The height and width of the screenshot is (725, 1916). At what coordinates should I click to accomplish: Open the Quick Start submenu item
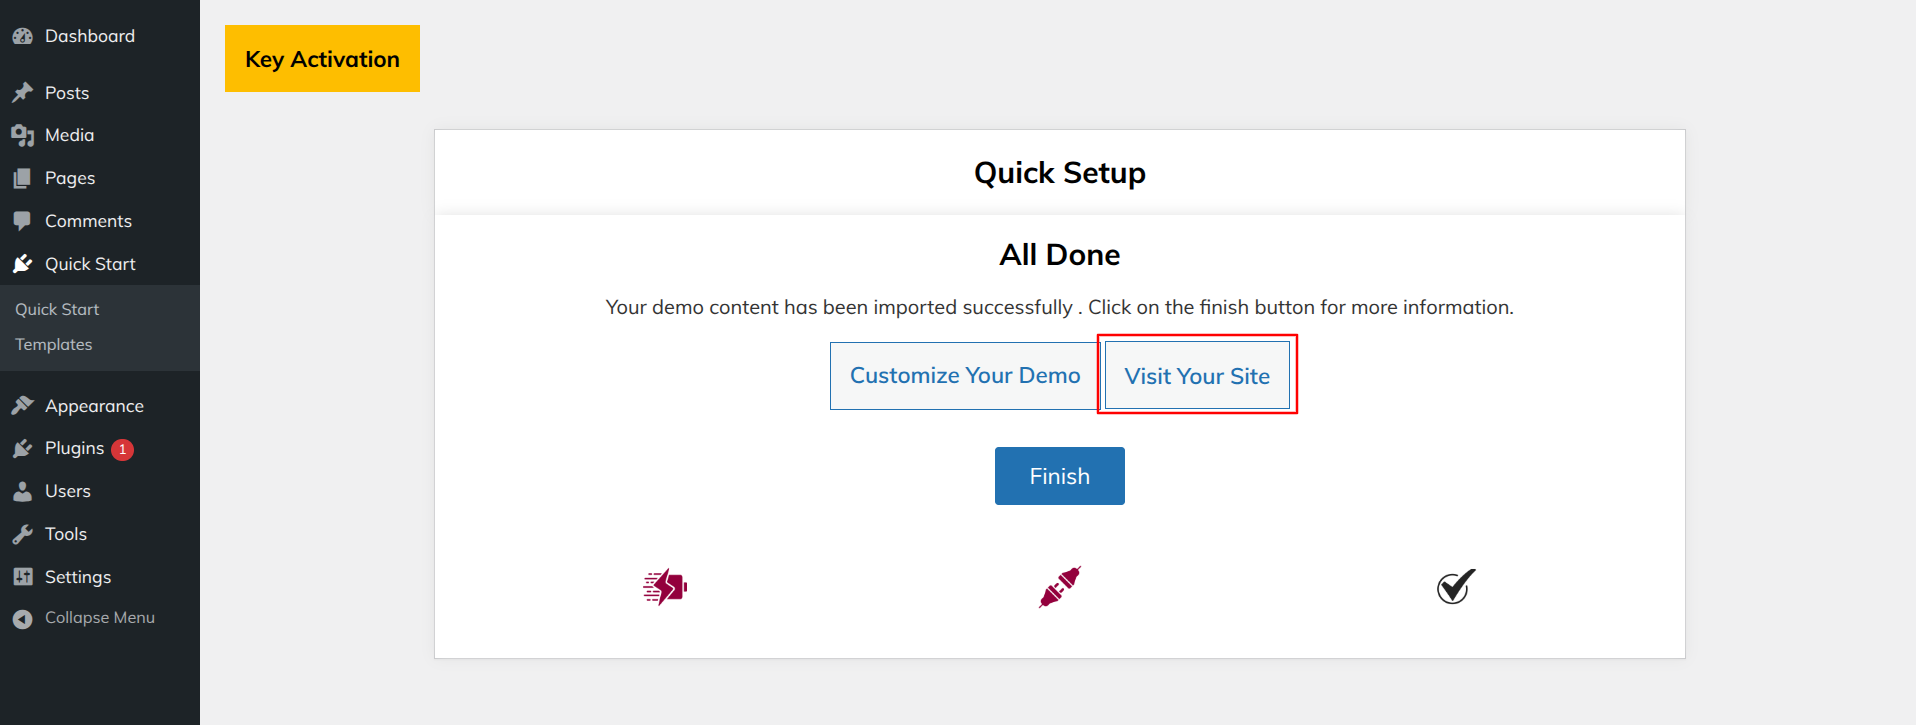coord(57,310)
